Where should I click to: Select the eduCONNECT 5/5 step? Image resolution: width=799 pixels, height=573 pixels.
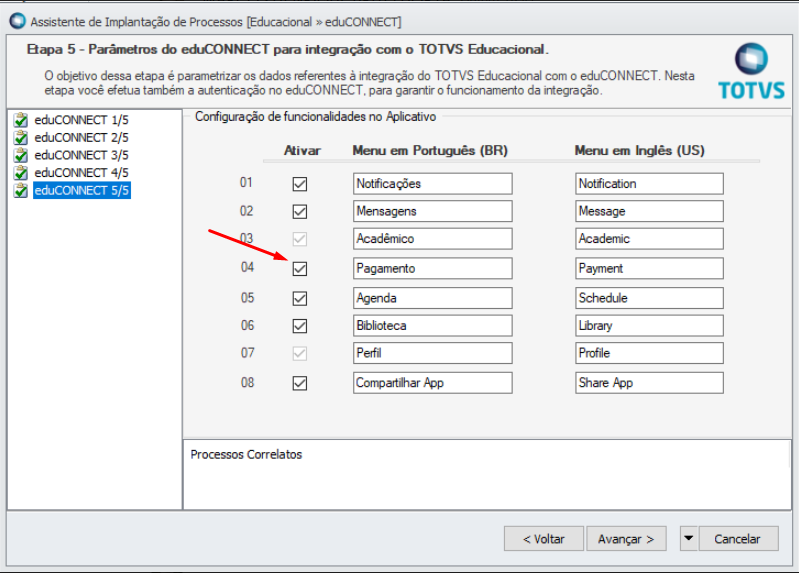pos(81,191)
